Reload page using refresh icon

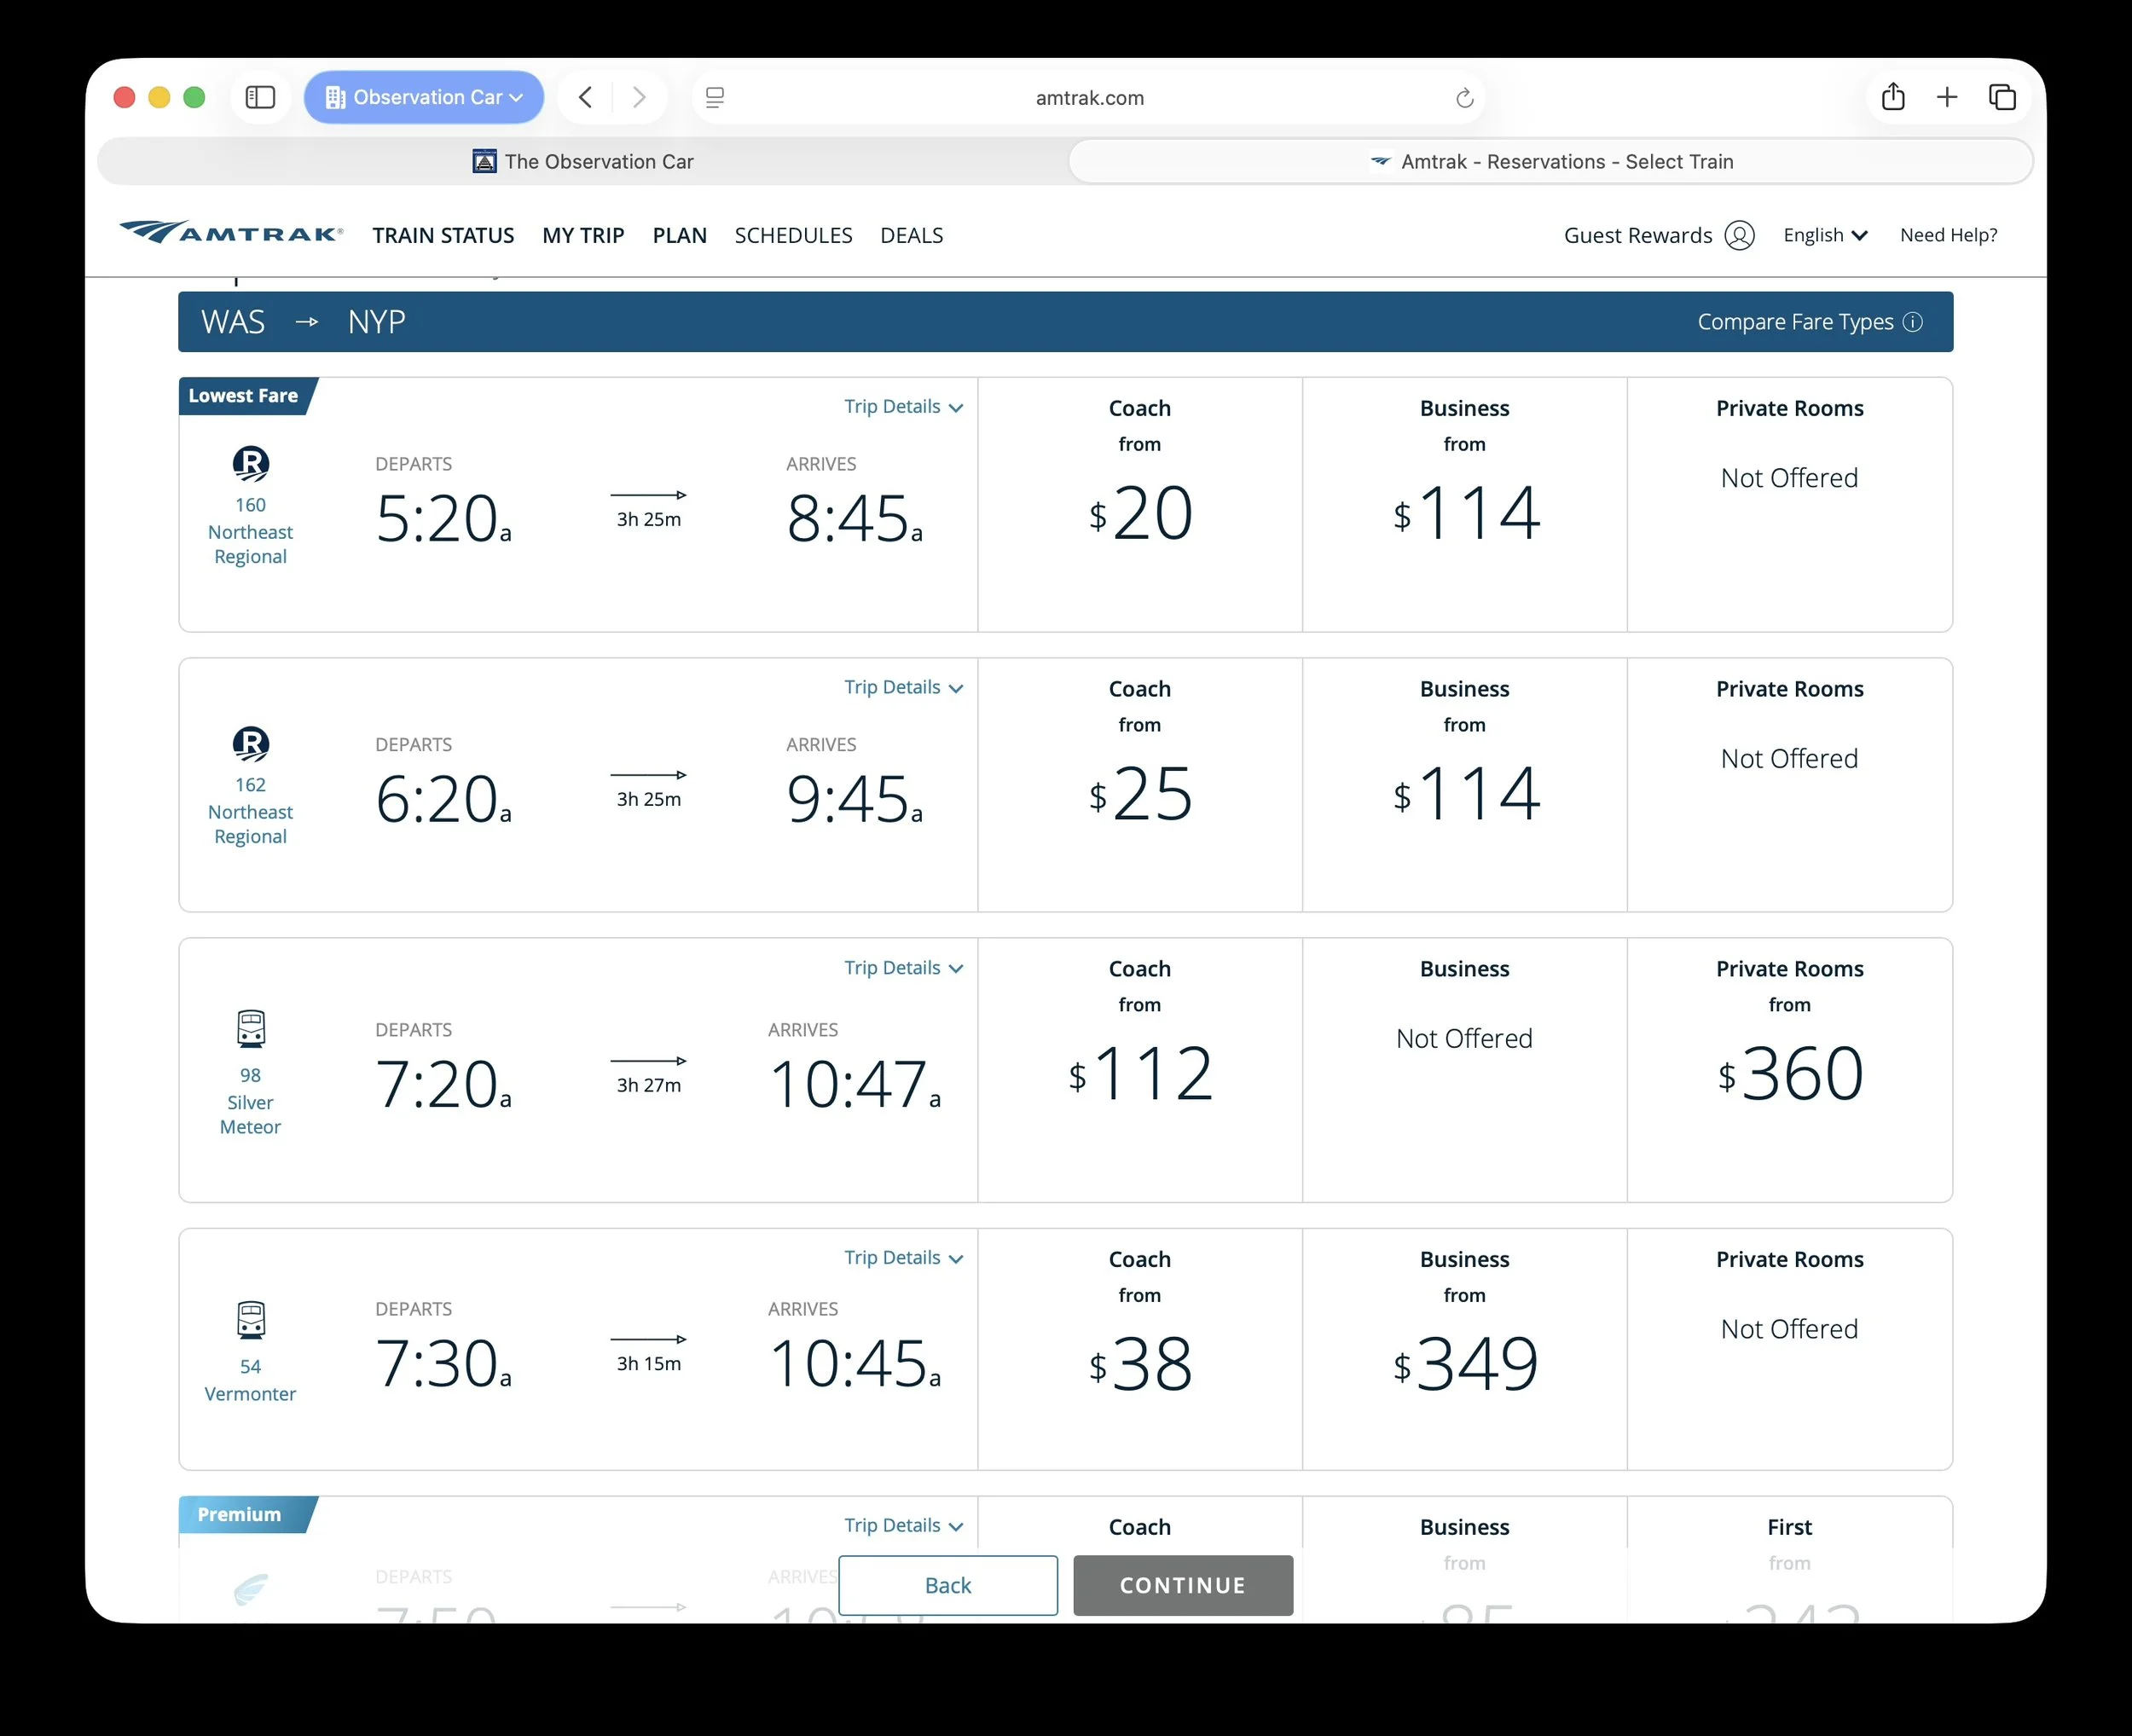coord(1464,98)
